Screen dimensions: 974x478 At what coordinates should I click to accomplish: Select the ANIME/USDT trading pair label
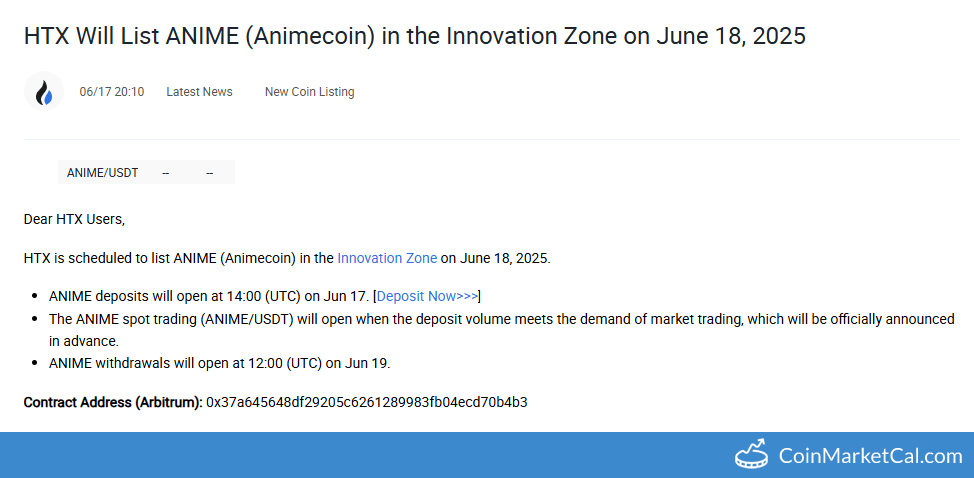tap(102, 173)
